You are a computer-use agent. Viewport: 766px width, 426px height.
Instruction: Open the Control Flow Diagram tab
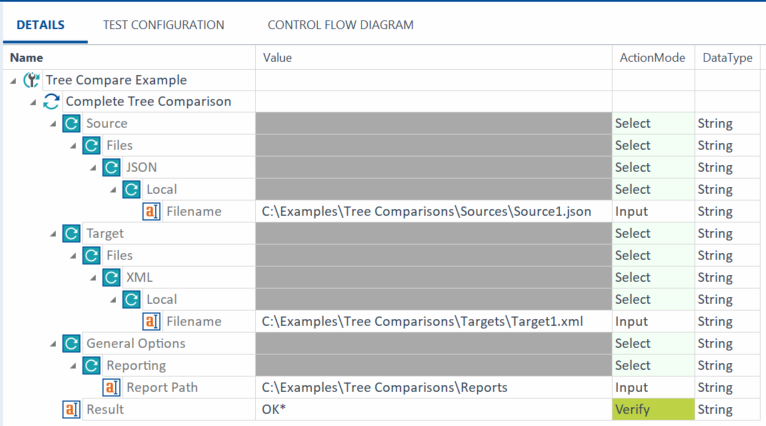pyautogui.click(x=340, y=25)
